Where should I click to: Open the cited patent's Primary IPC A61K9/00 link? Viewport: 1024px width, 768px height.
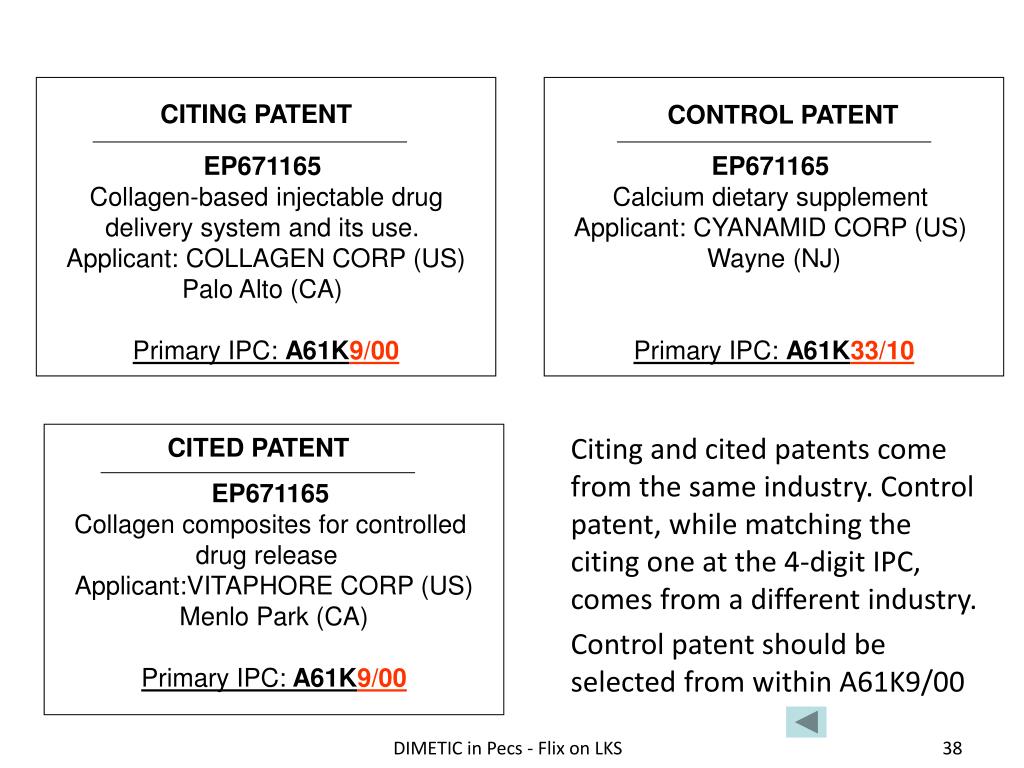274,678
